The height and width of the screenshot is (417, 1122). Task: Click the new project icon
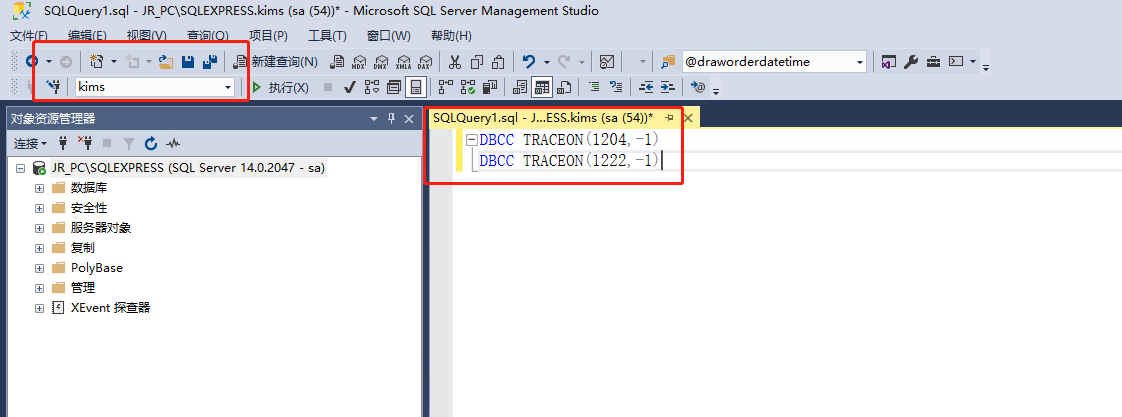[x=97, y=62]
